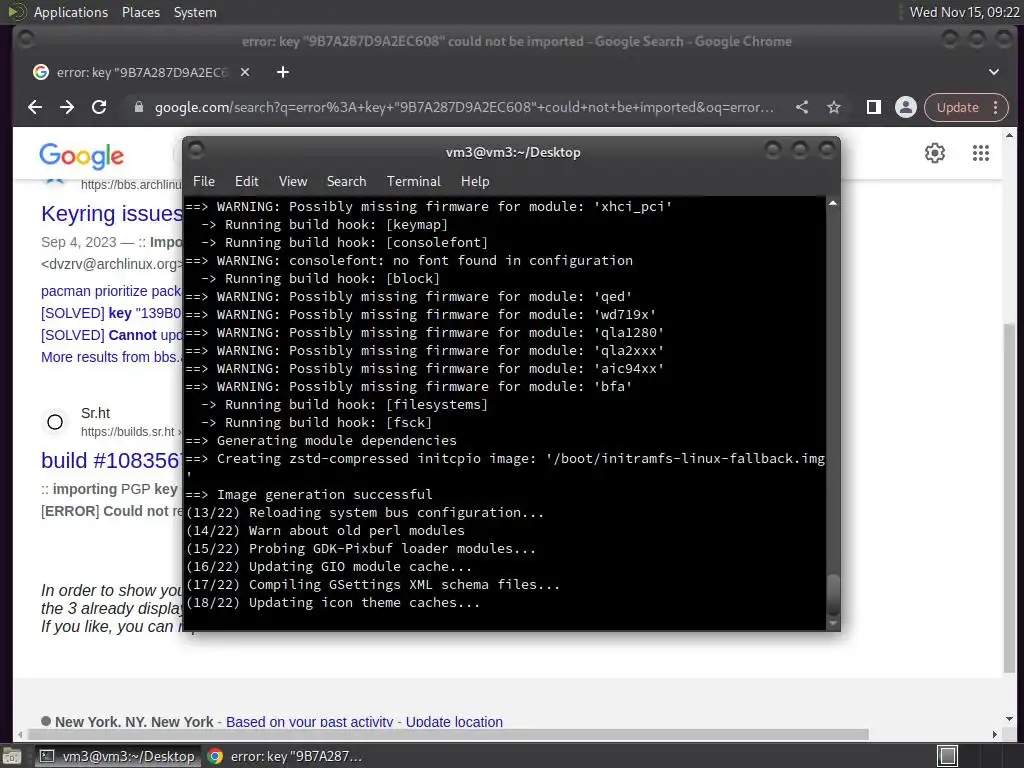This screenshot has height=768, width=1024.
Task: Reload the Google search page
Action: point(99,107)
